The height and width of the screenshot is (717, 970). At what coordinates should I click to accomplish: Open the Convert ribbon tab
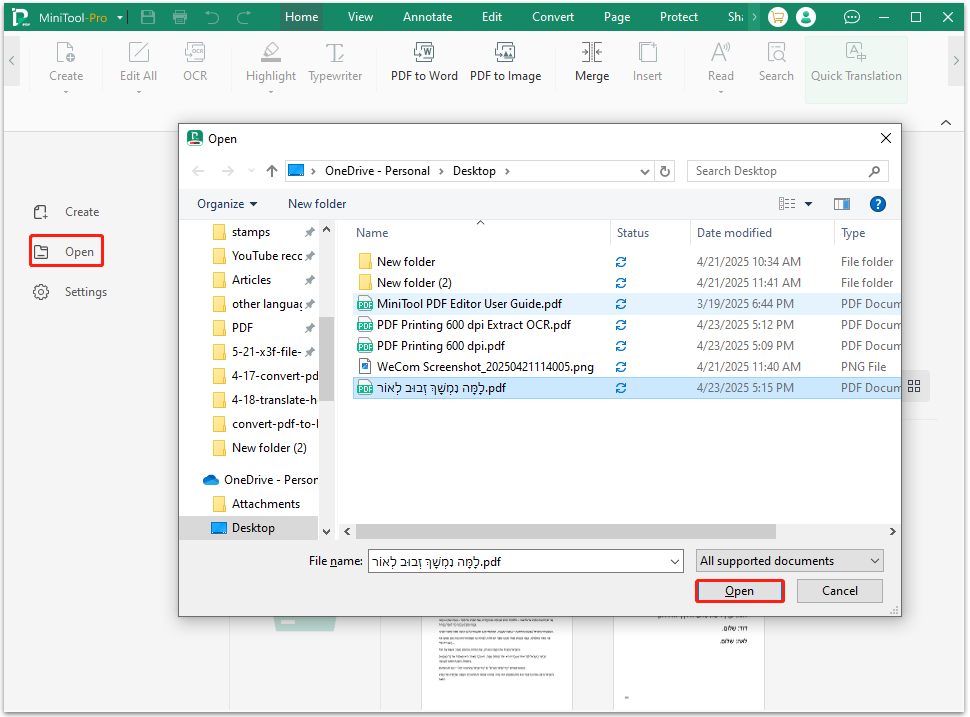coord(553,17)
